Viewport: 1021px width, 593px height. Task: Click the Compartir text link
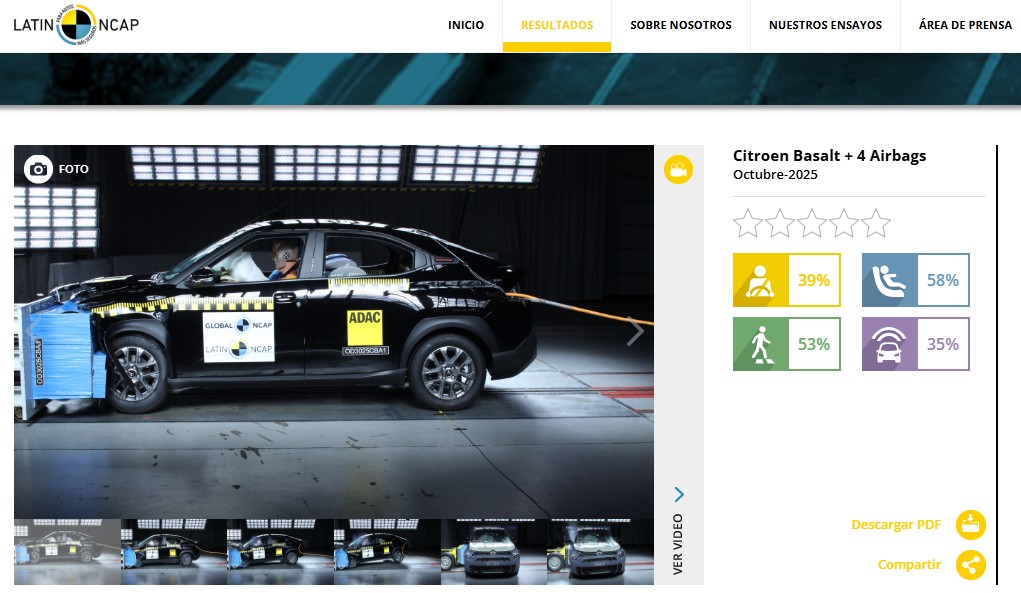click(x=909, y=565)
